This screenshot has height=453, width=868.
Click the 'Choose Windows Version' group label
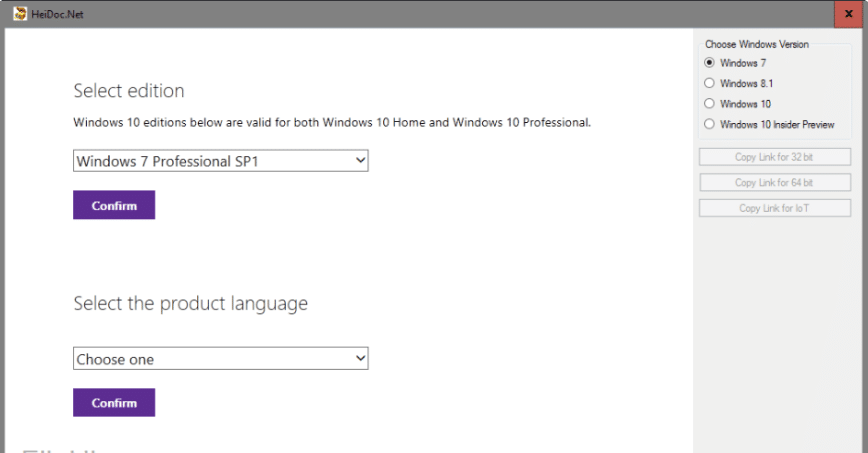click(757, 44)
